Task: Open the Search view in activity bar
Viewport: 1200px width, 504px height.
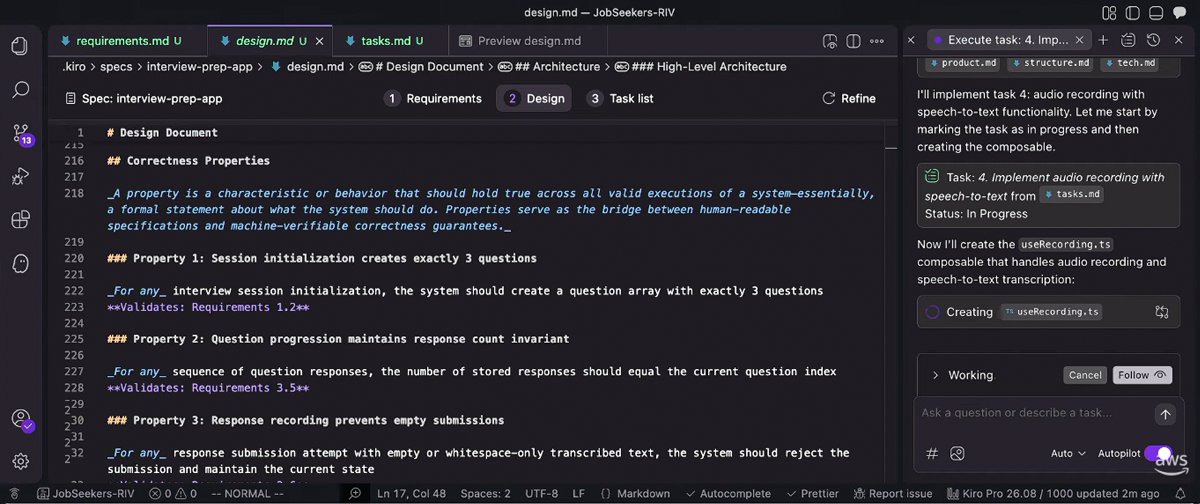Action: 19,90
